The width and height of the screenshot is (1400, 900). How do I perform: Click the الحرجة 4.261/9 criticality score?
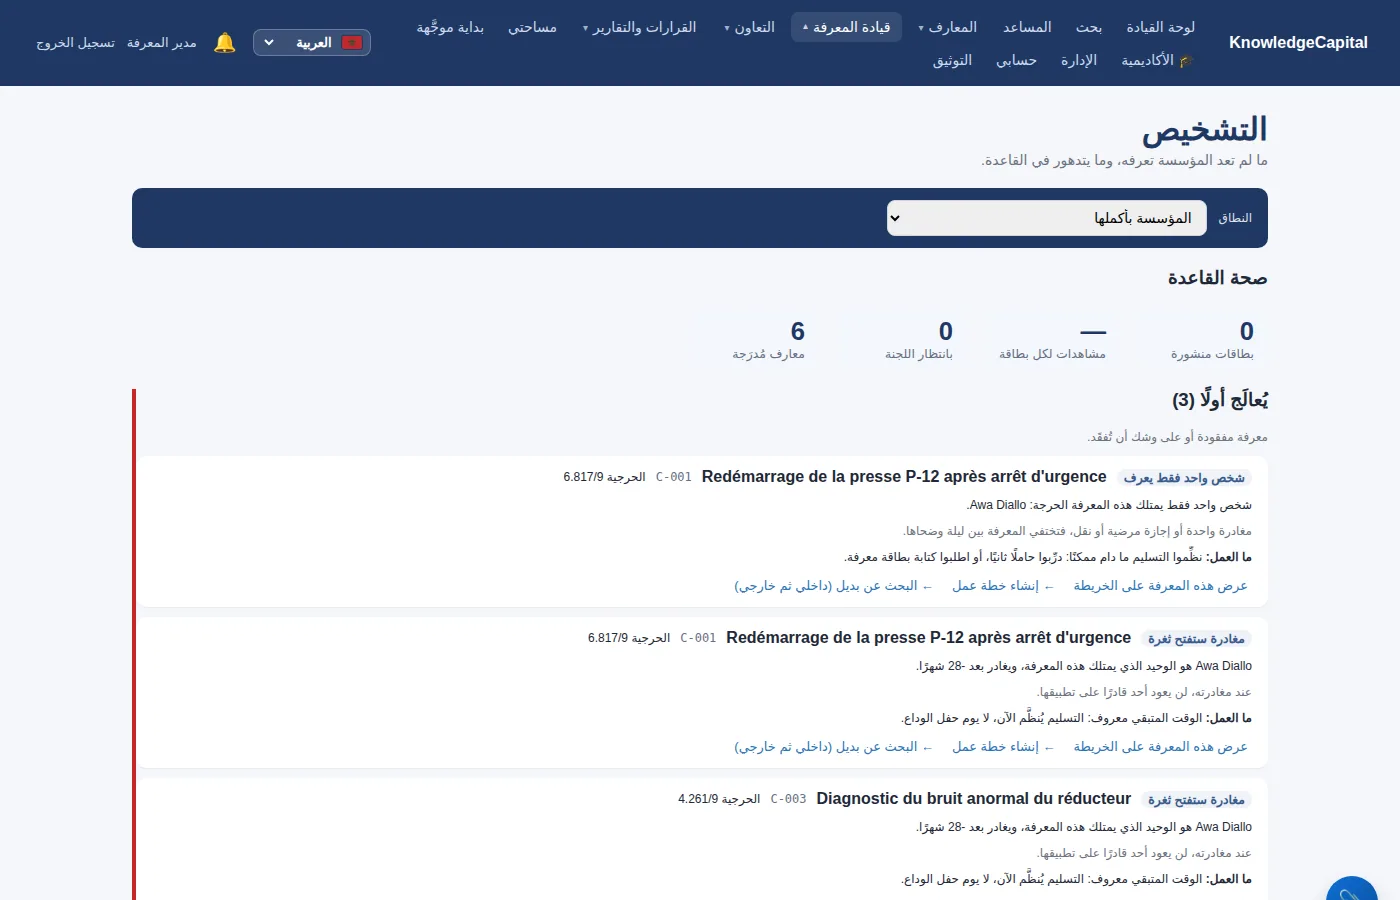(x=719, y=799)
